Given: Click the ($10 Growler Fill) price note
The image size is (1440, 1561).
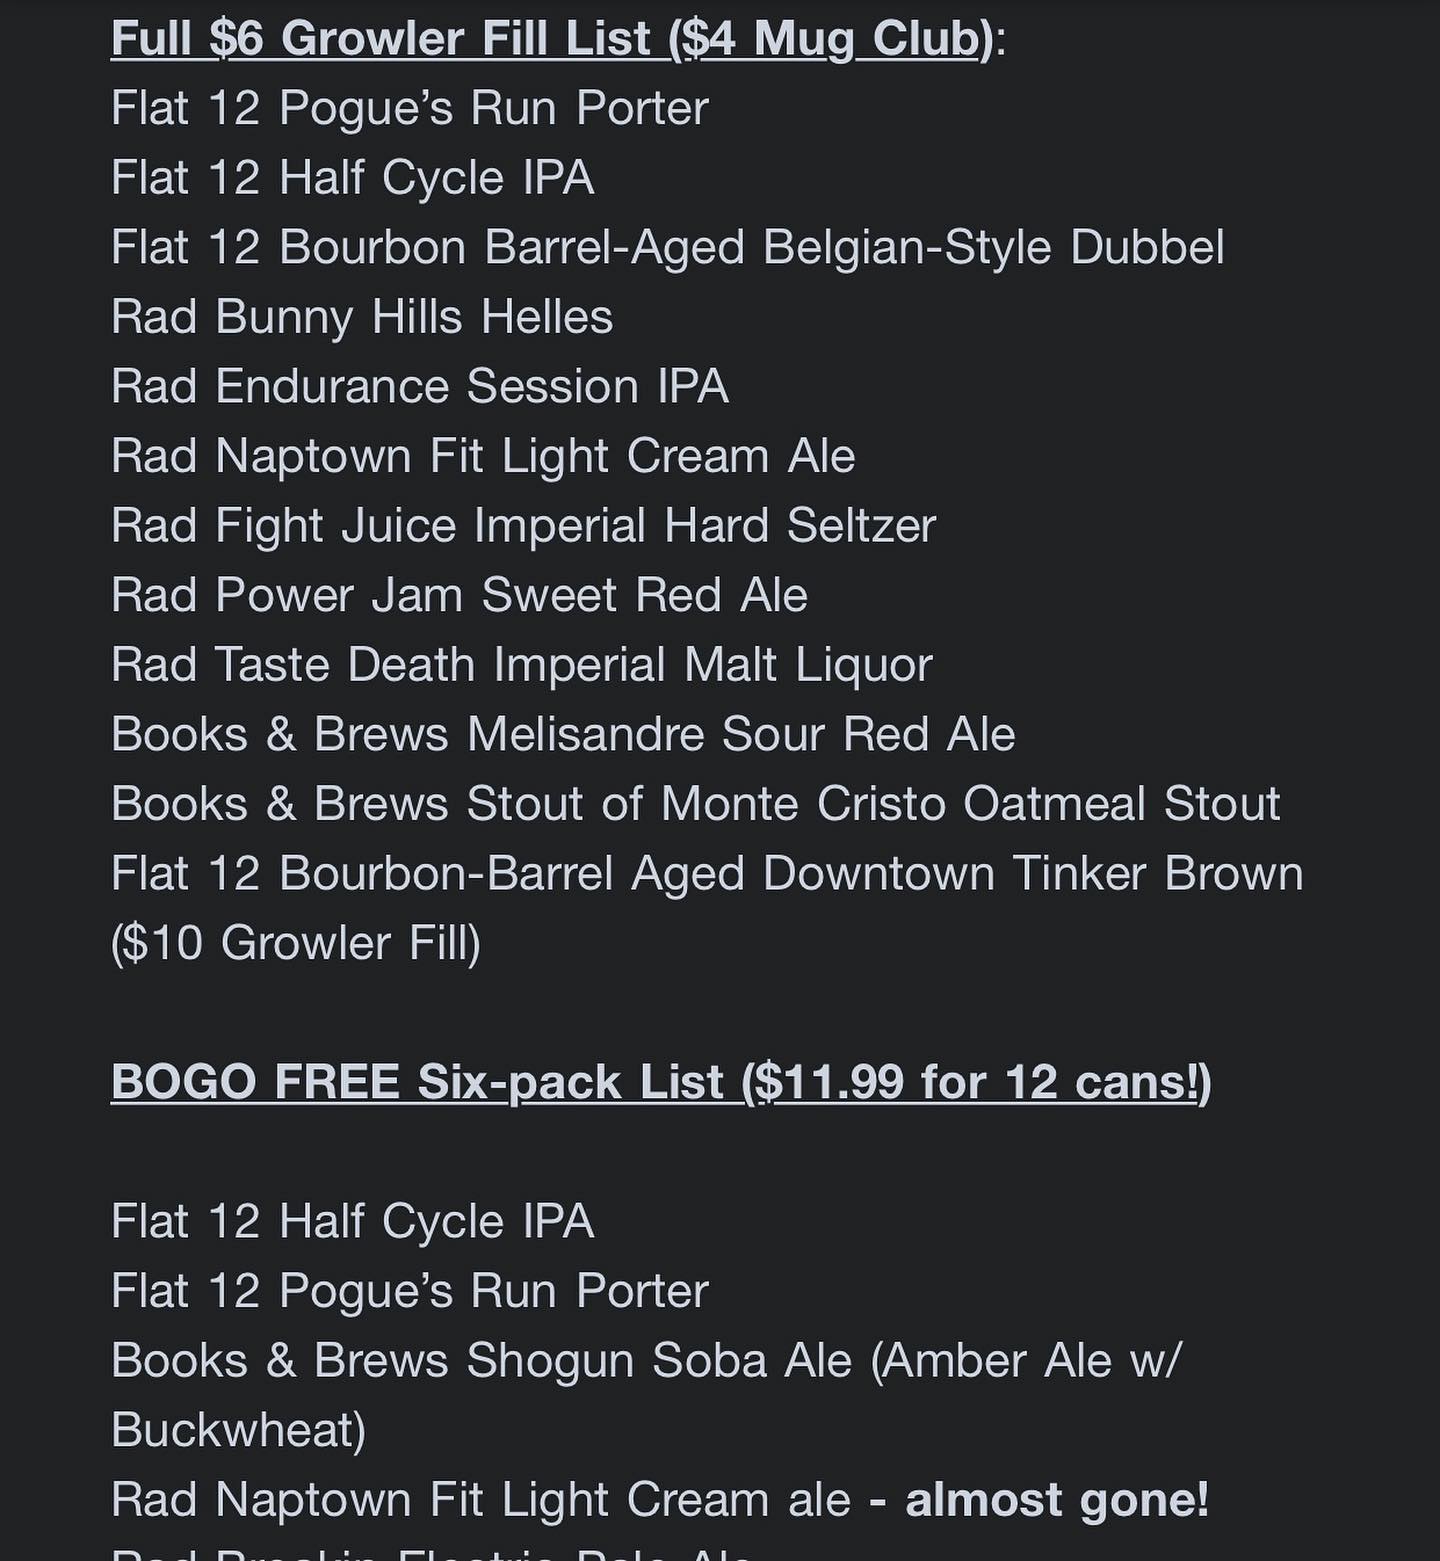Looking at the screenshot, I should coord(296,943).
